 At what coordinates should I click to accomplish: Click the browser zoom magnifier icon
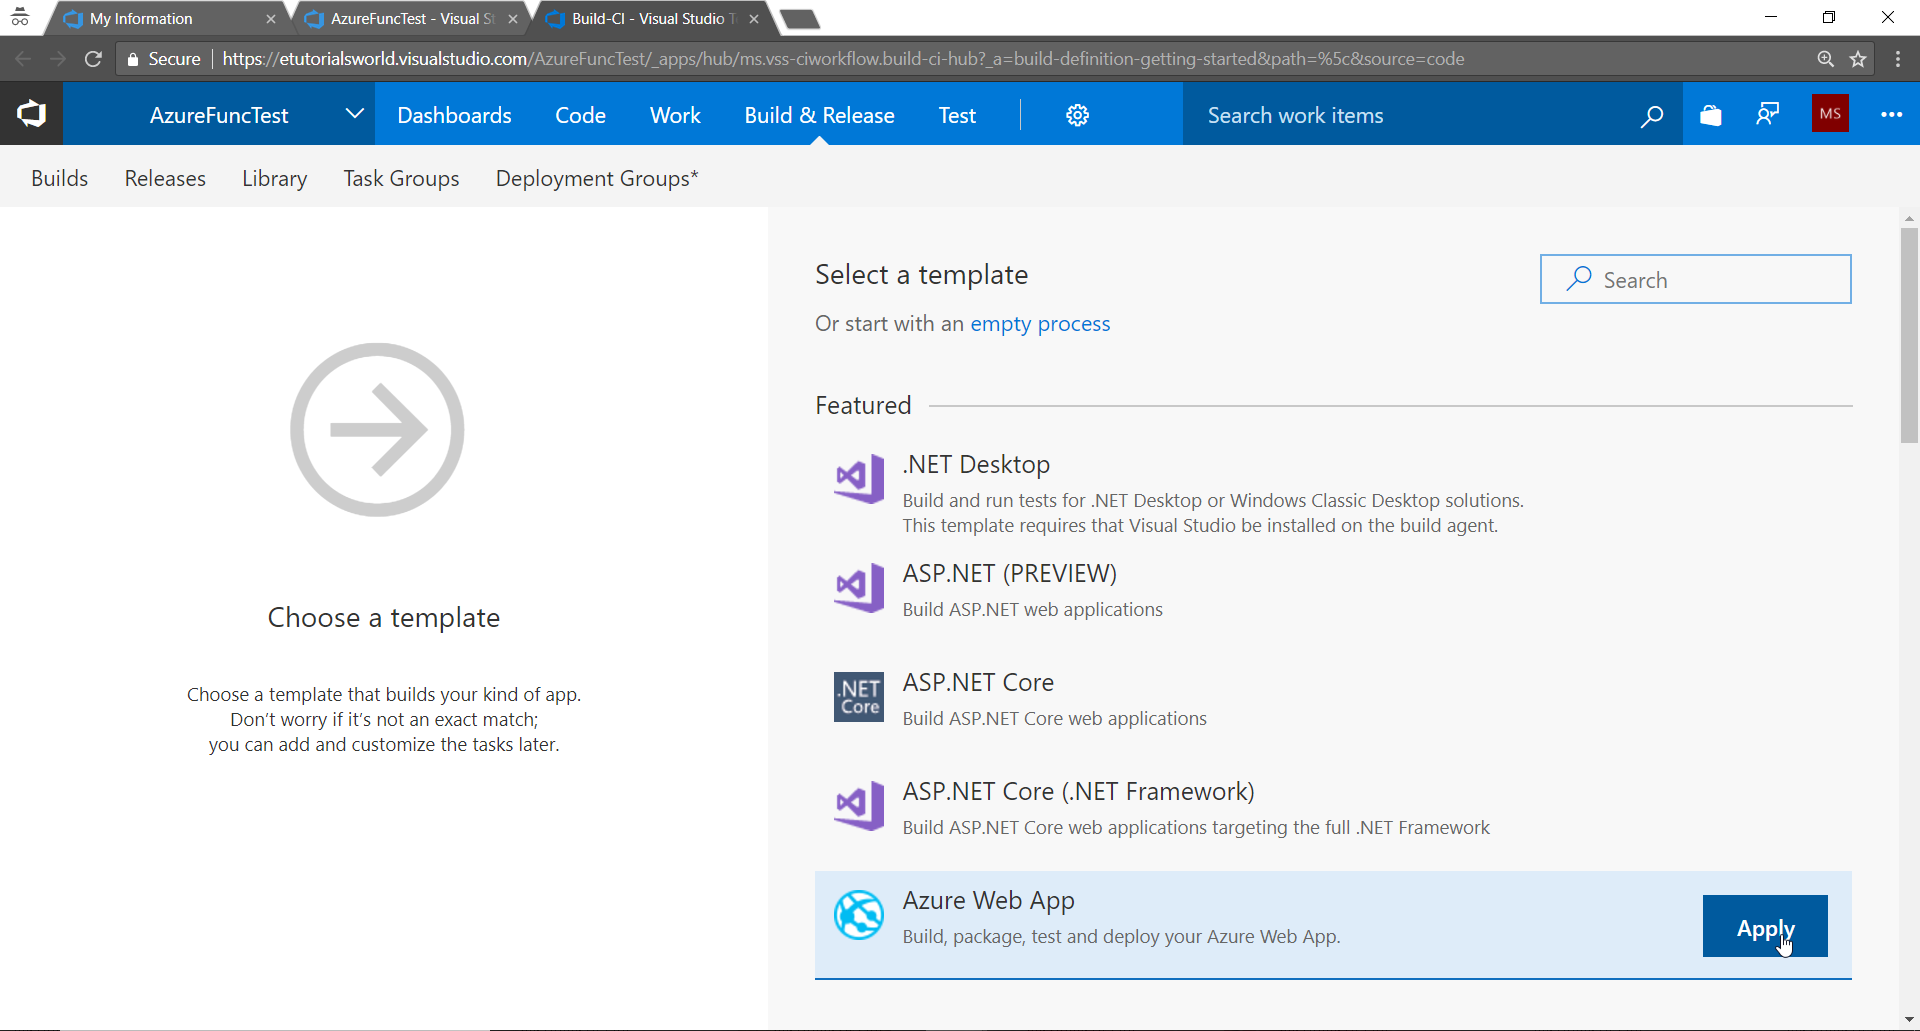[x=1825, y=59]
